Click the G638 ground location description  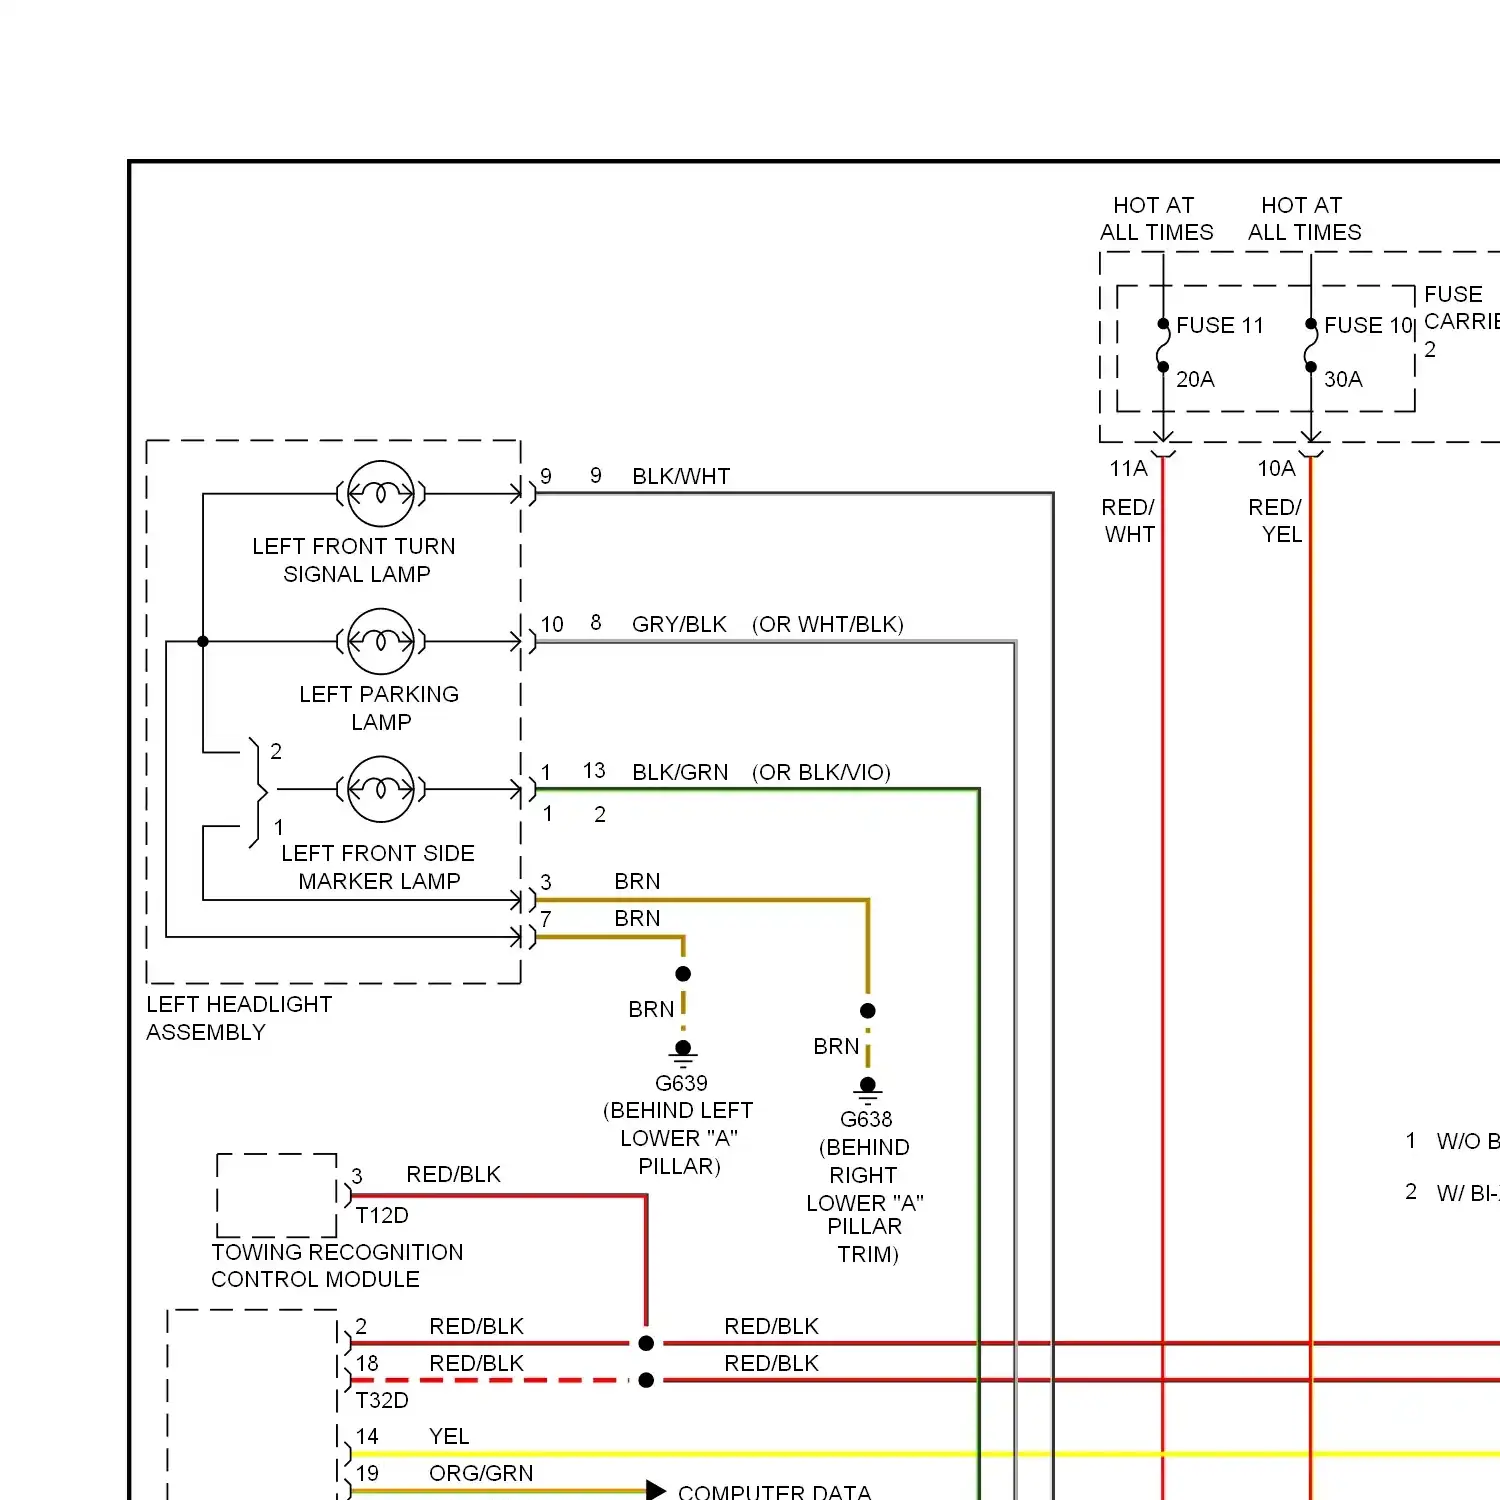point(865,1200)
